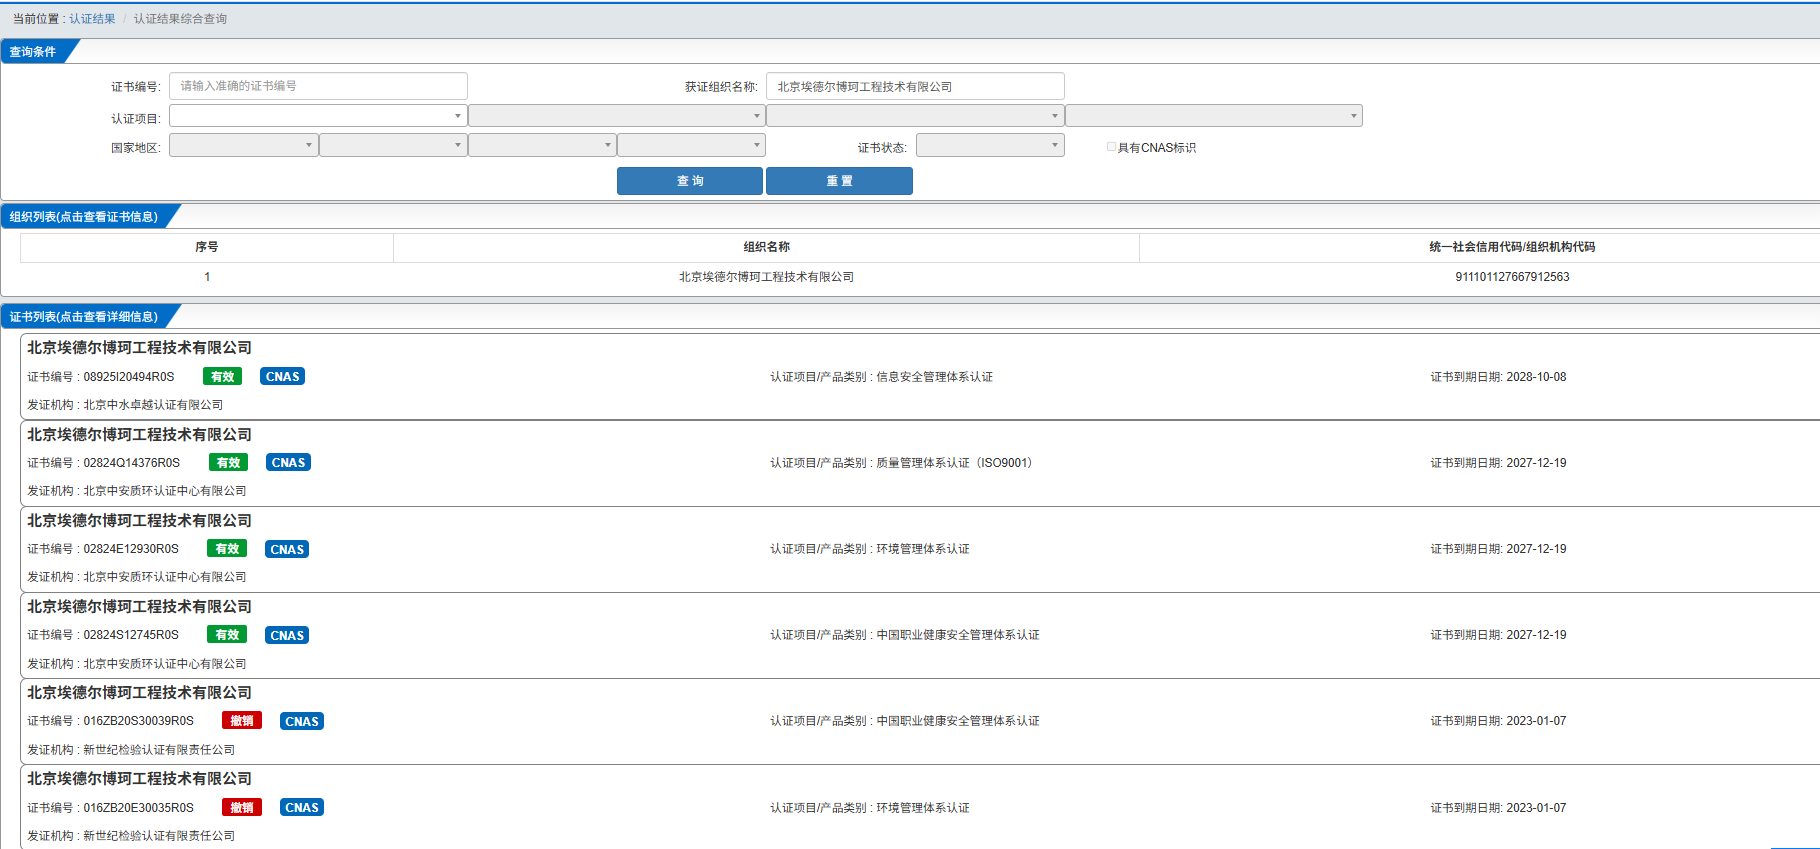Open the second 认证项目 dropdown
Screen dimensions: 1820x849
click(617, 116)
